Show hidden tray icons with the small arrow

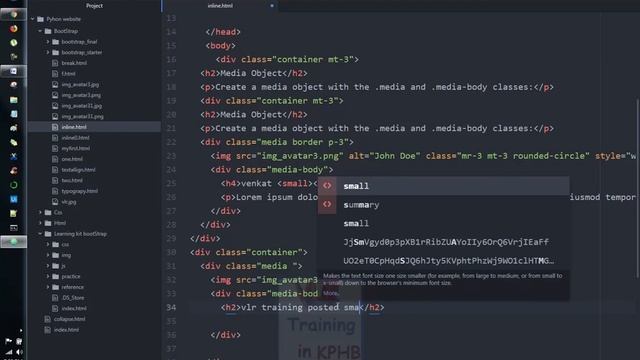pos(21,330)
